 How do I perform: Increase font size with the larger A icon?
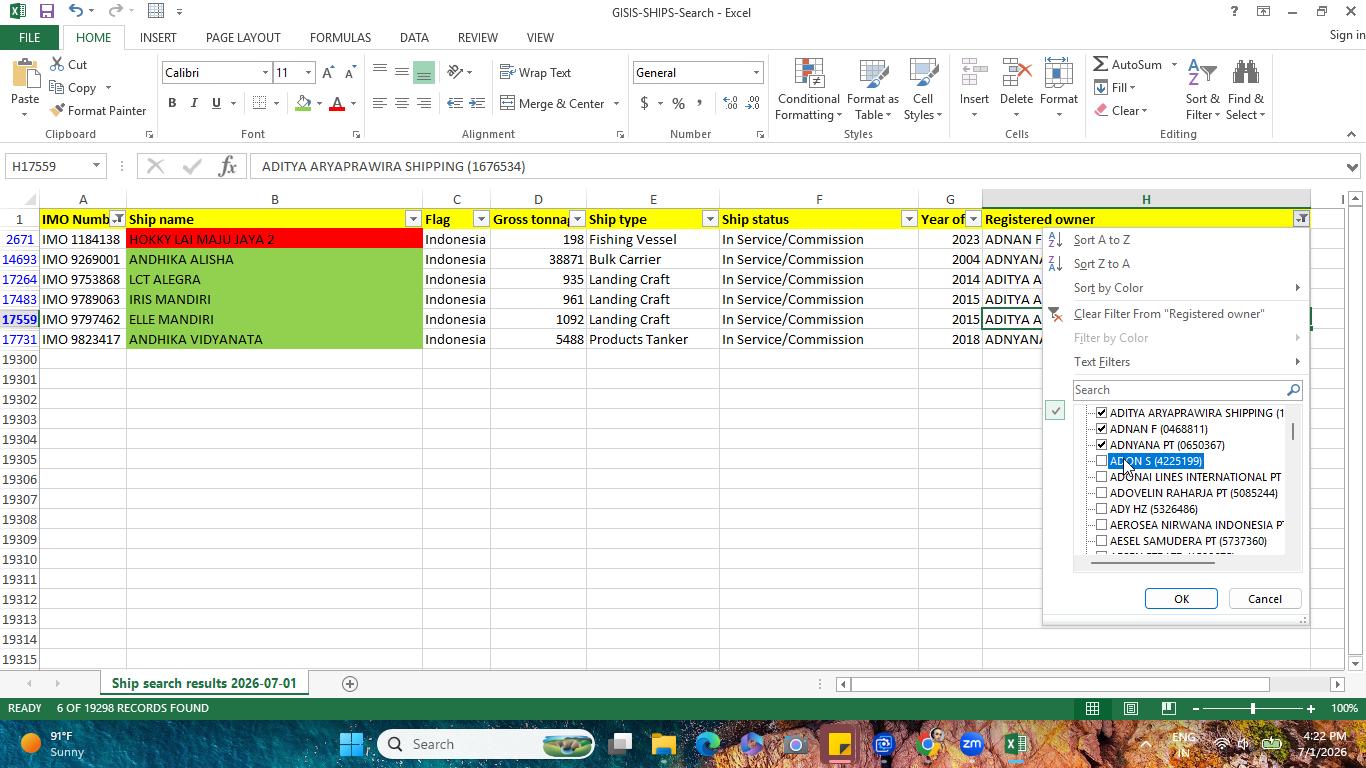328,73
